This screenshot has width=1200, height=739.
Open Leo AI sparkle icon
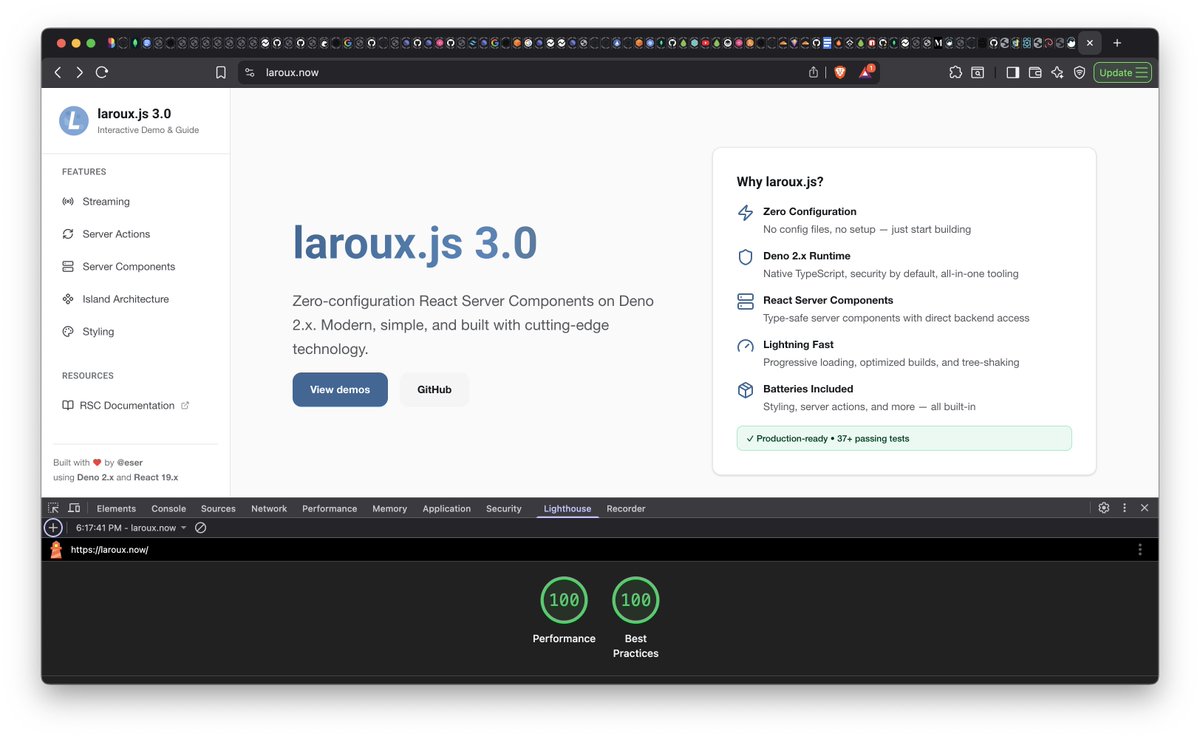[1057, 72]
